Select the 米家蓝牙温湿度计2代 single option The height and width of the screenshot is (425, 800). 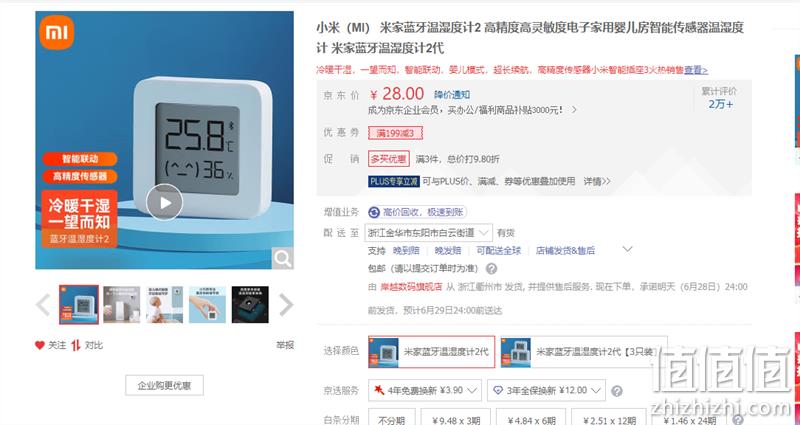click(432, 352)
